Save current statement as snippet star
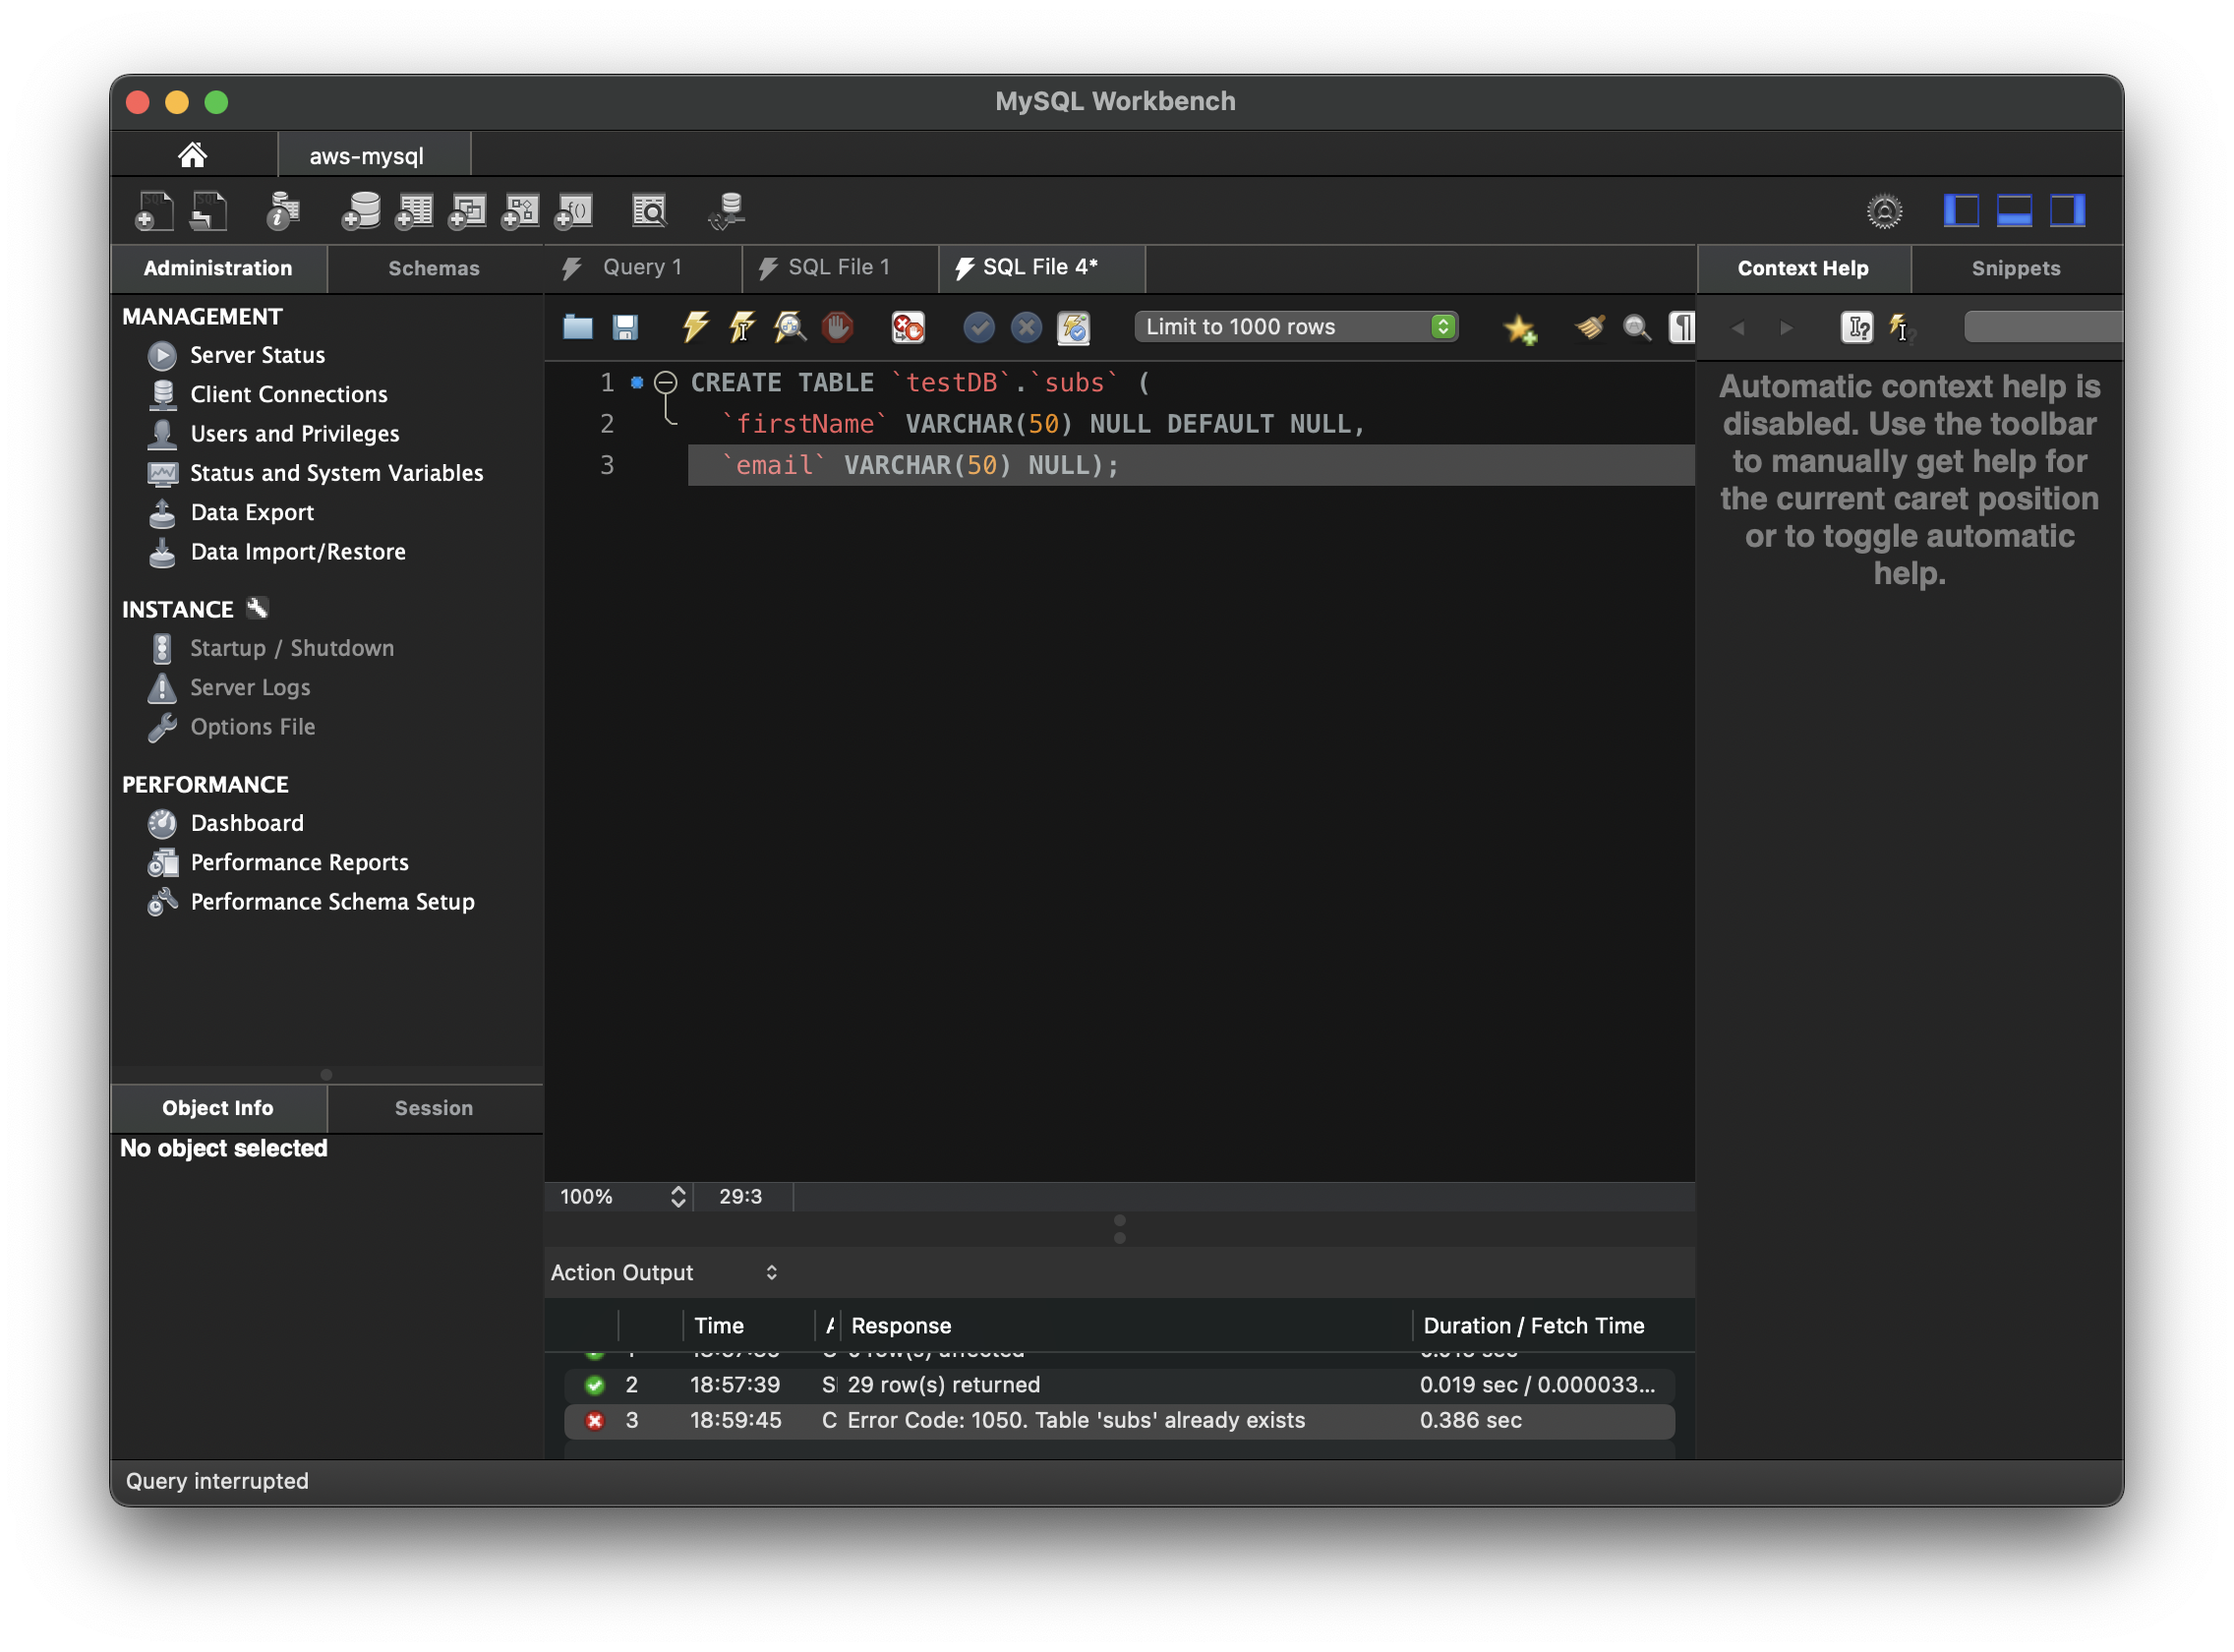 [x=1520, y=328]
